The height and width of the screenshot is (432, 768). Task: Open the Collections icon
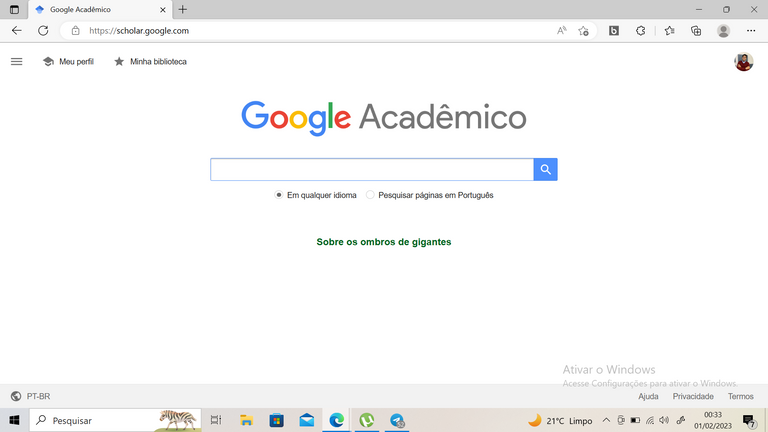696,31
